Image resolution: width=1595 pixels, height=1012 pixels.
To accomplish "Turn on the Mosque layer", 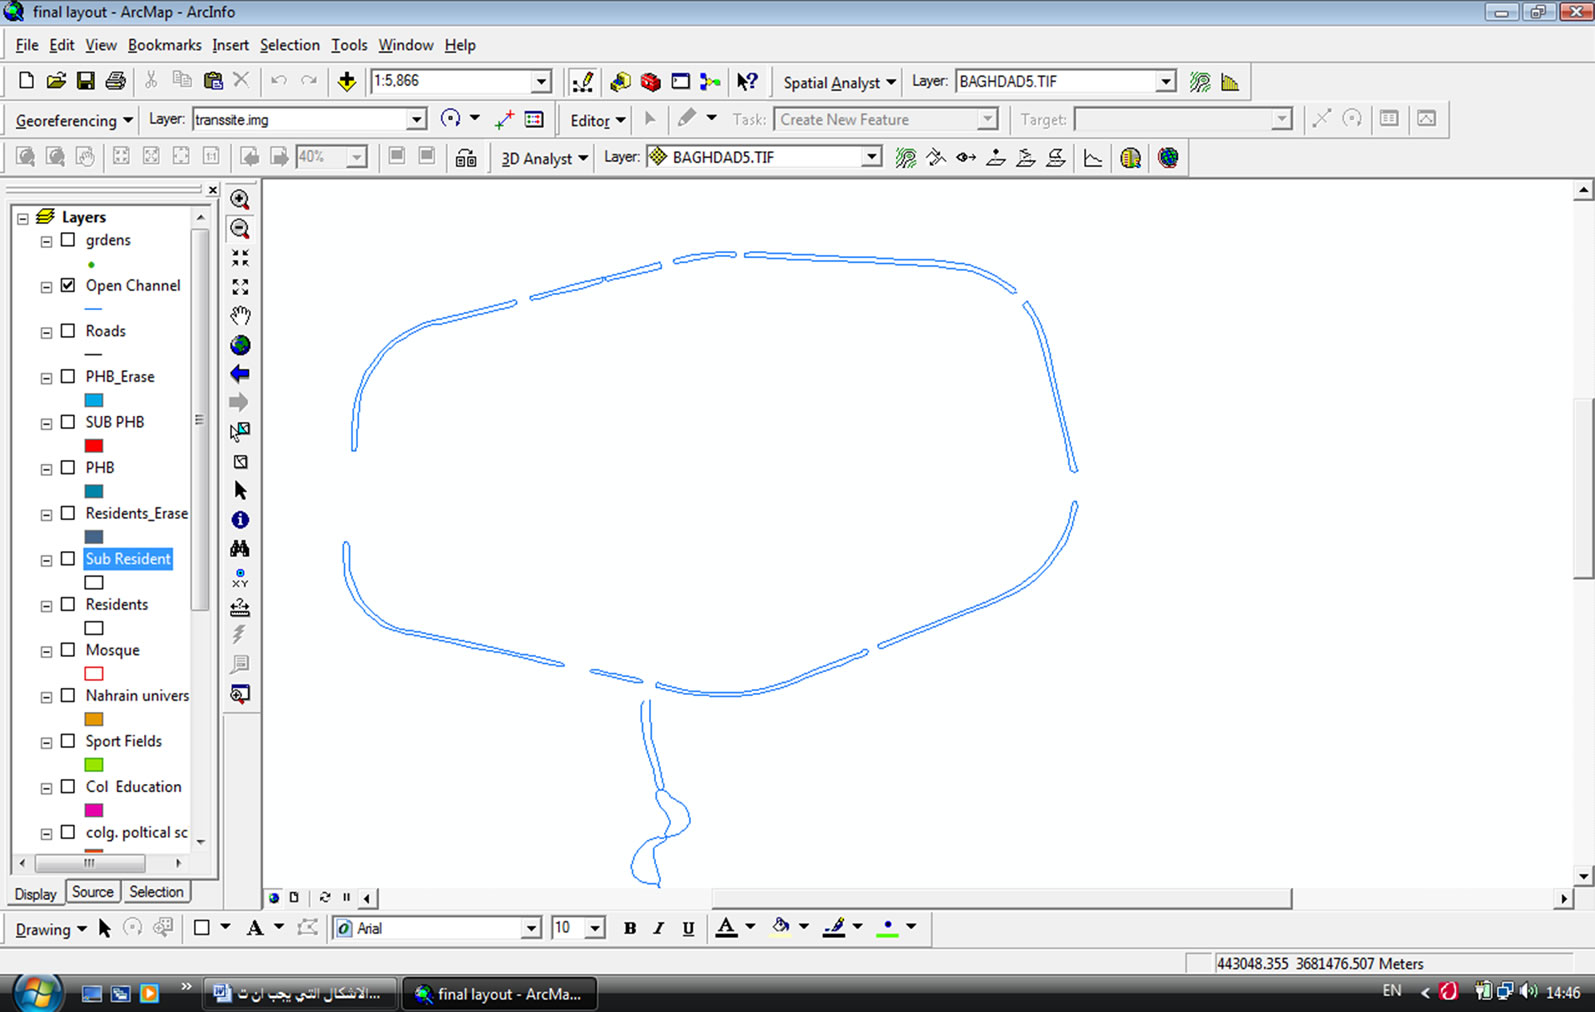I will [68, 650].
